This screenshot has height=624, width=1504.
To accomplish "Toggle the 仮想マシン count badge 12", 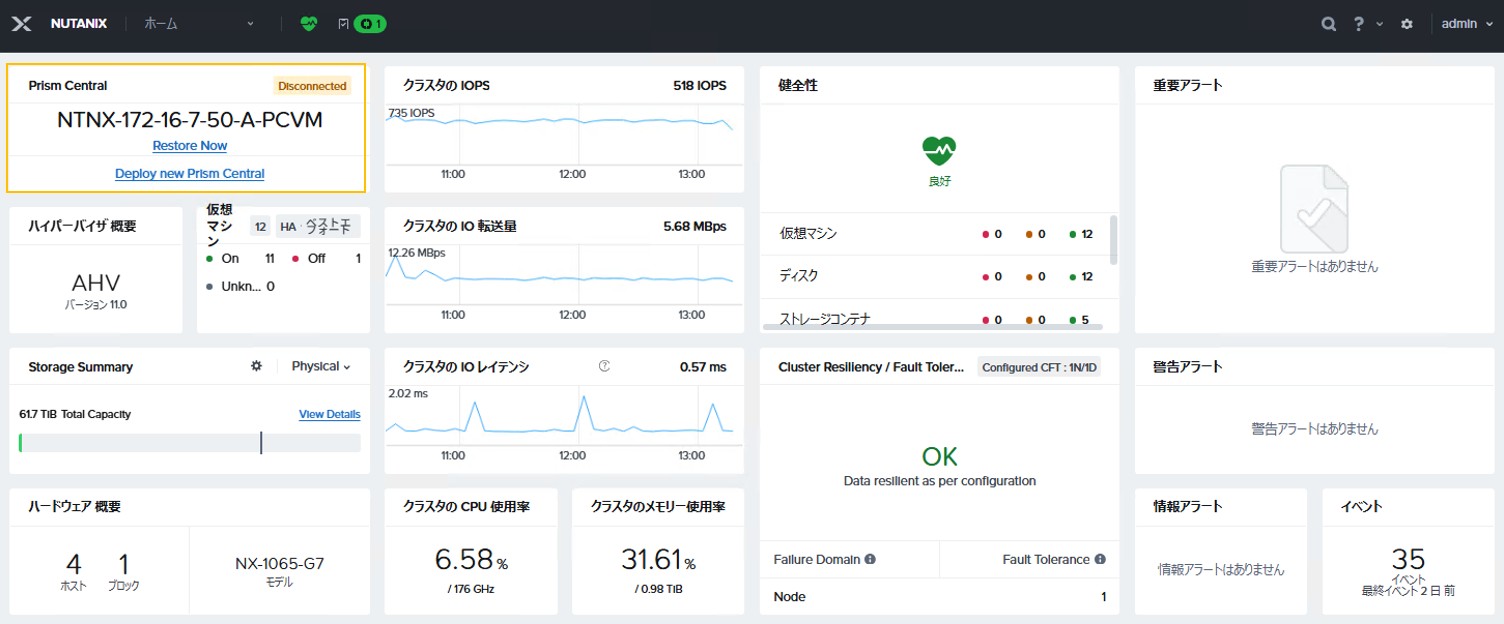I will [x=260, y=226].
